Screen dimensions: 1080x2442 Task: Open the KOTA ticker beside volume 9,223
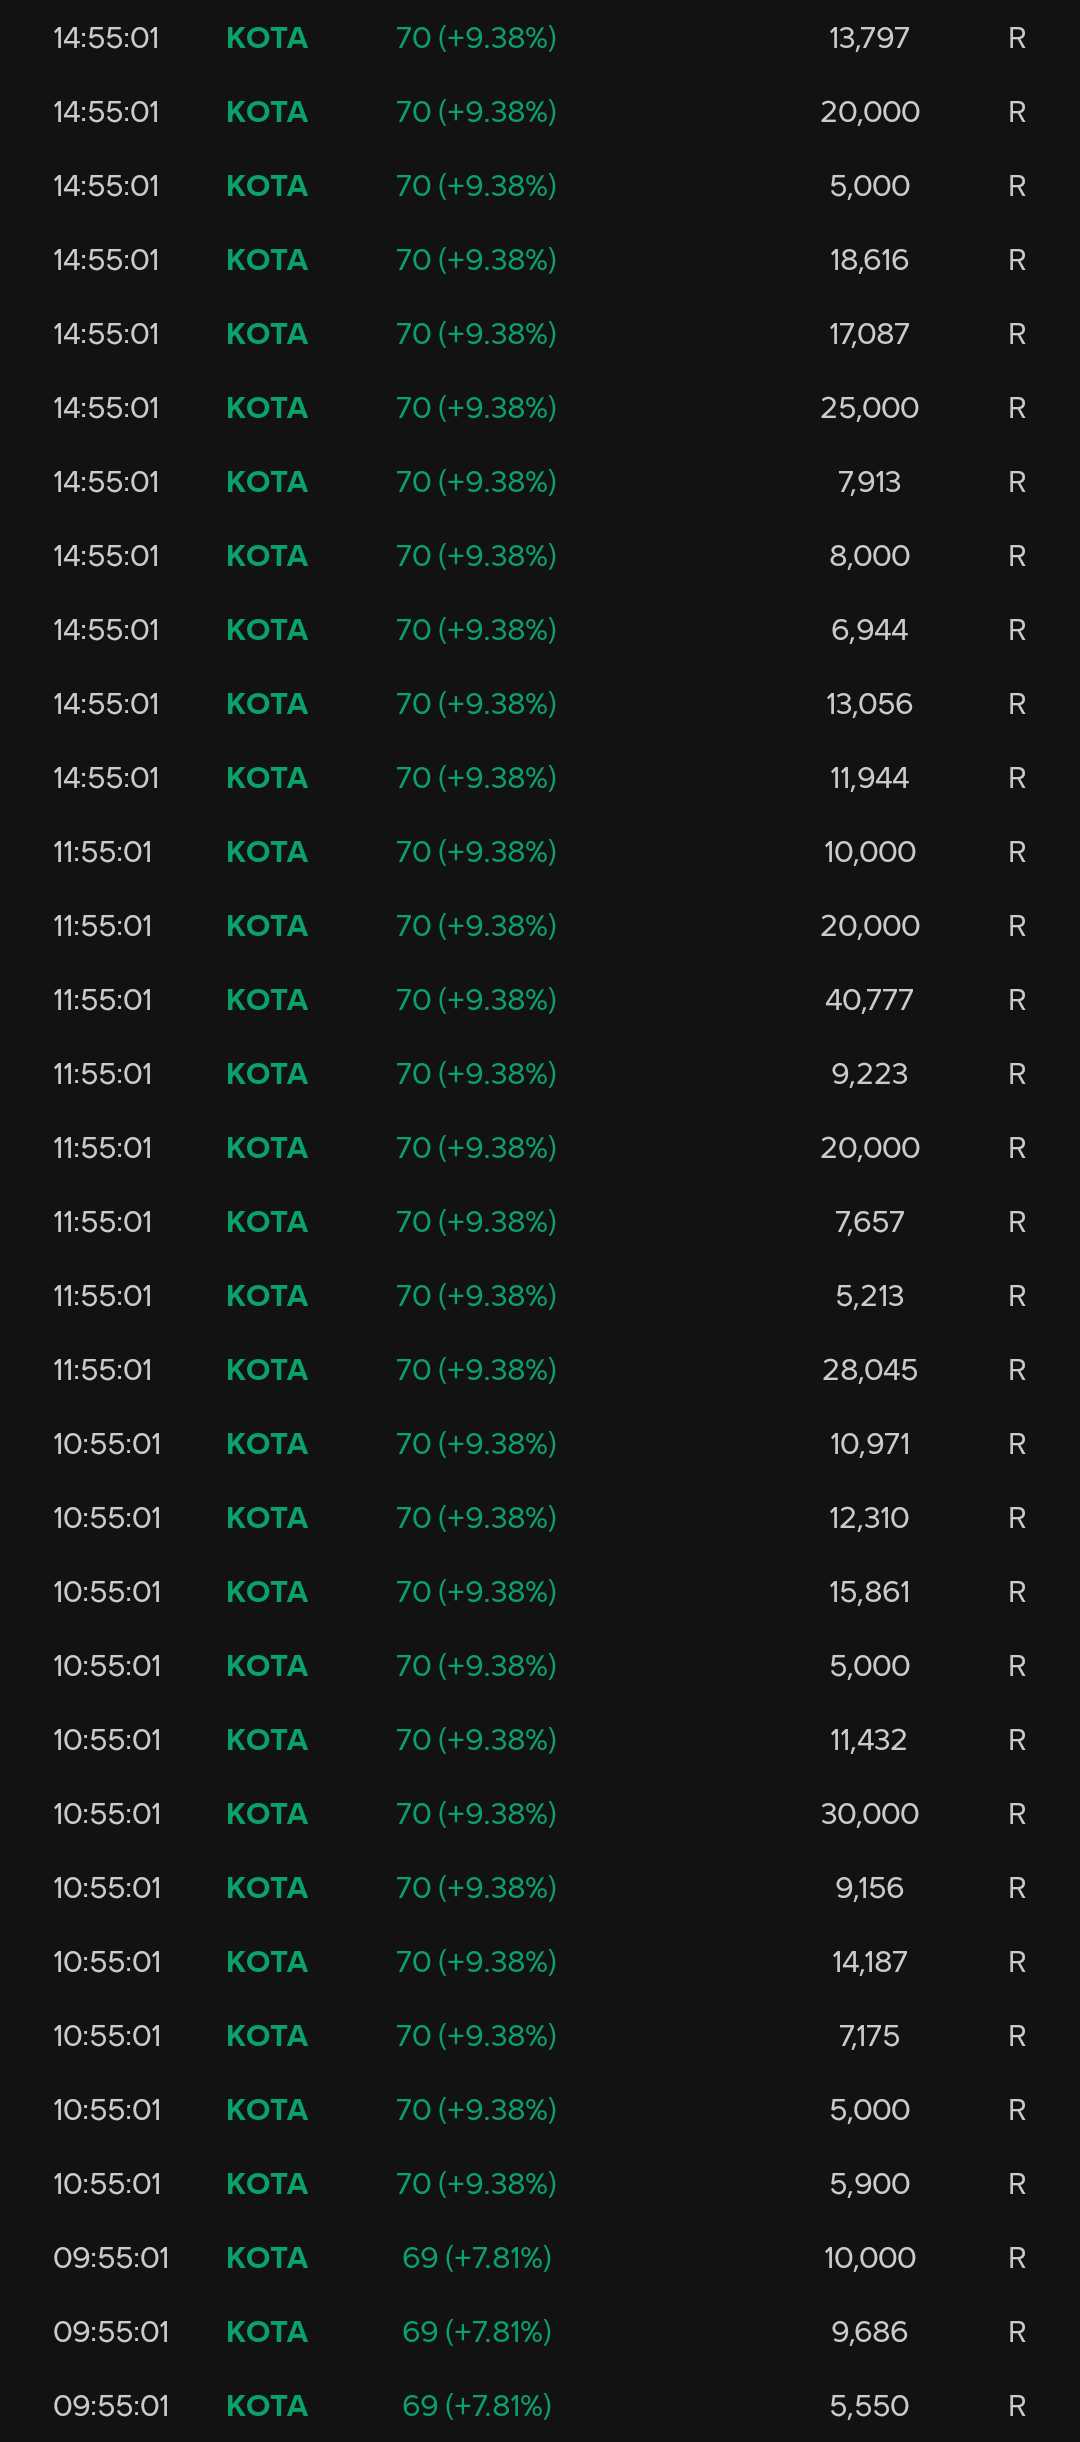[x=267, y=1074]
